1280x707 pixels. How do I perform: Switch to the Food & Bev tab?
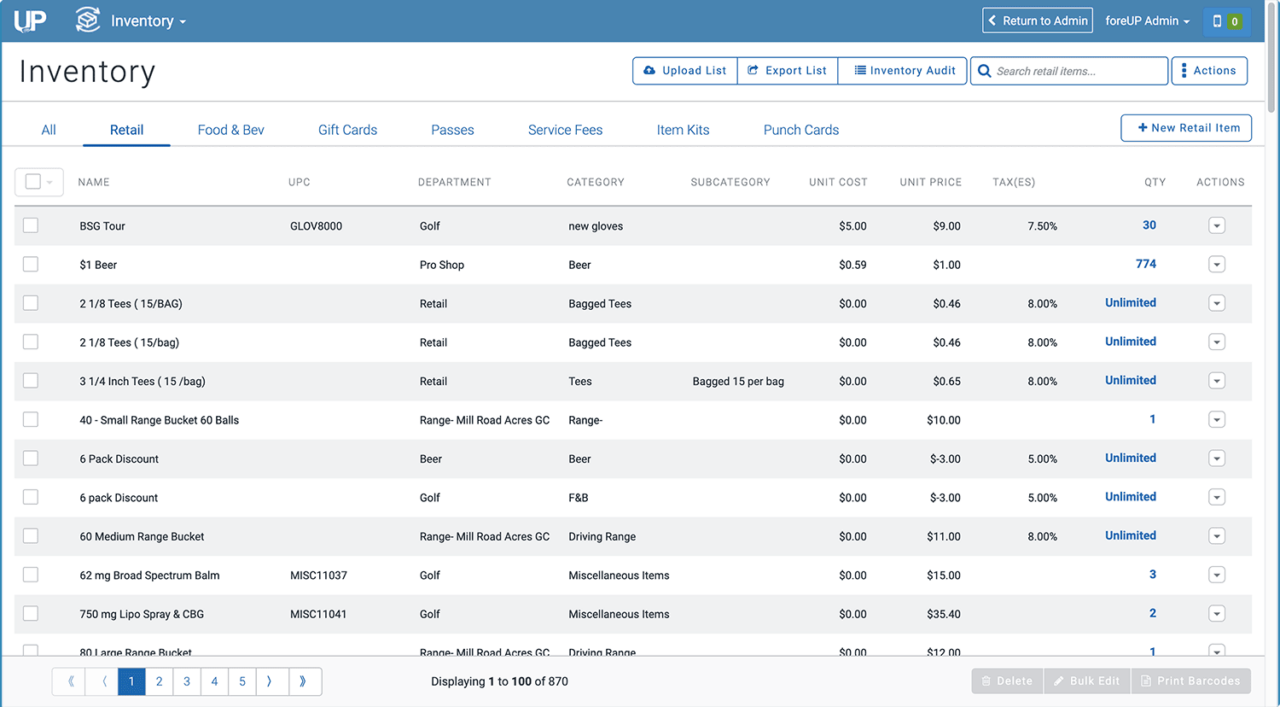coord(231,130)
